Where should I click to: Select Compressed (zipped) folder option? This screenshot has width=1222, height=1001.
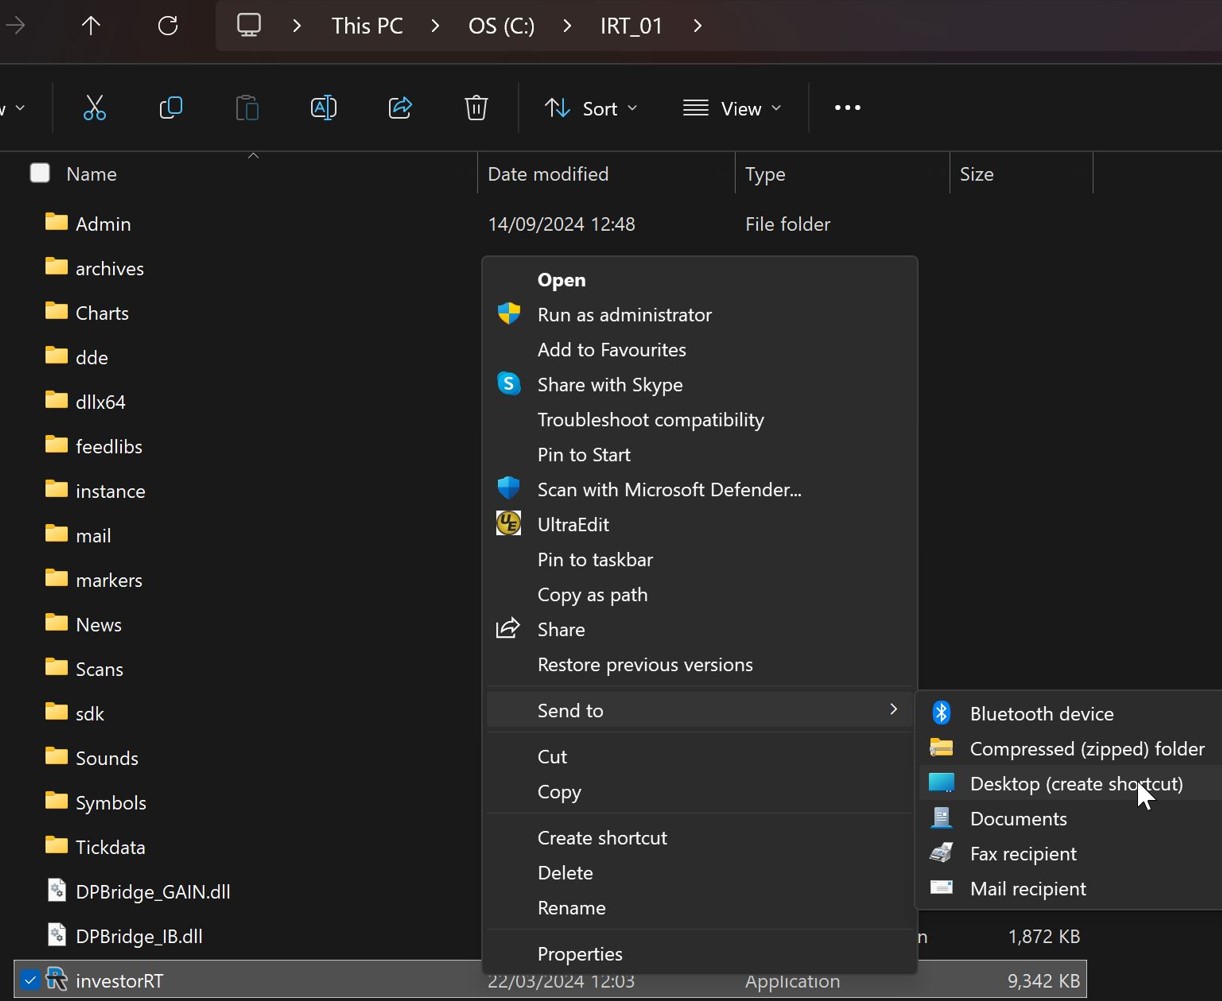click(x=1086, y=749)
